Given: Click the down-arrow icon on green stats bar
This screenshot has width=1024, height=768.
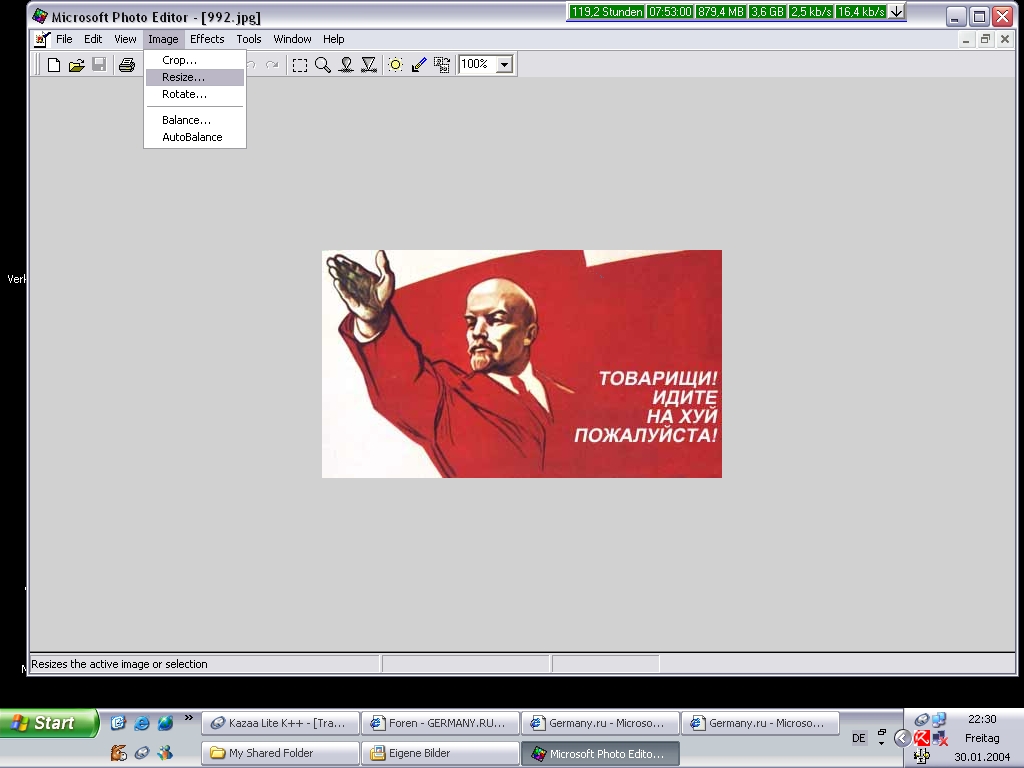Looking at the screenshot, I should pos(897,12).
